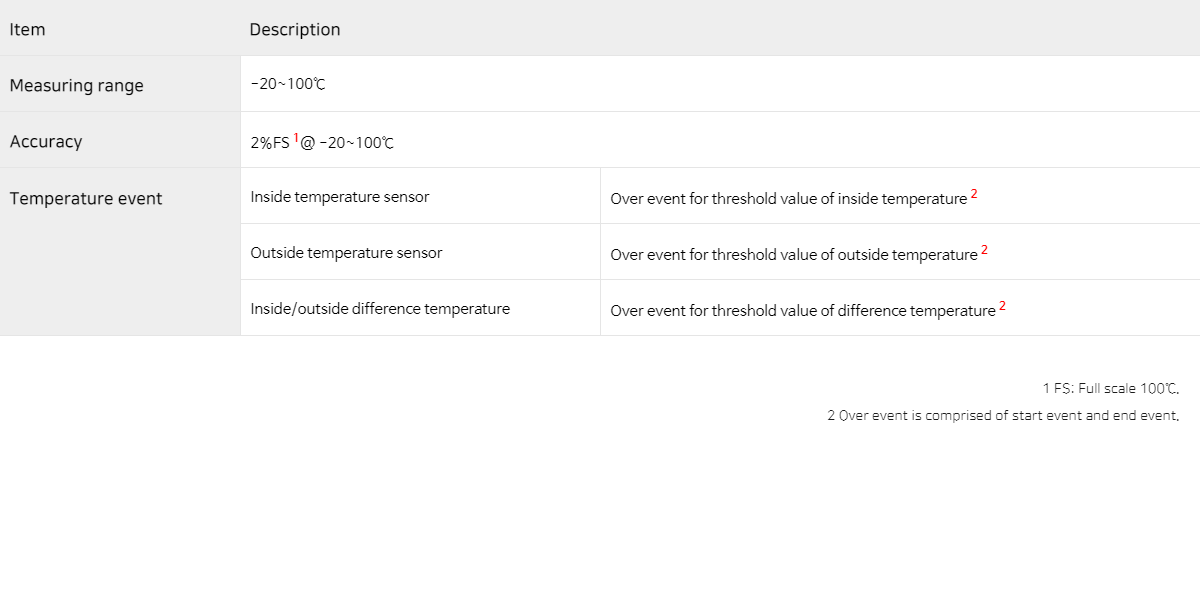Click the @ -20~100℃ accuracy condition text
The width and height of the screenshot is (1200, 610).
[348, 143]
